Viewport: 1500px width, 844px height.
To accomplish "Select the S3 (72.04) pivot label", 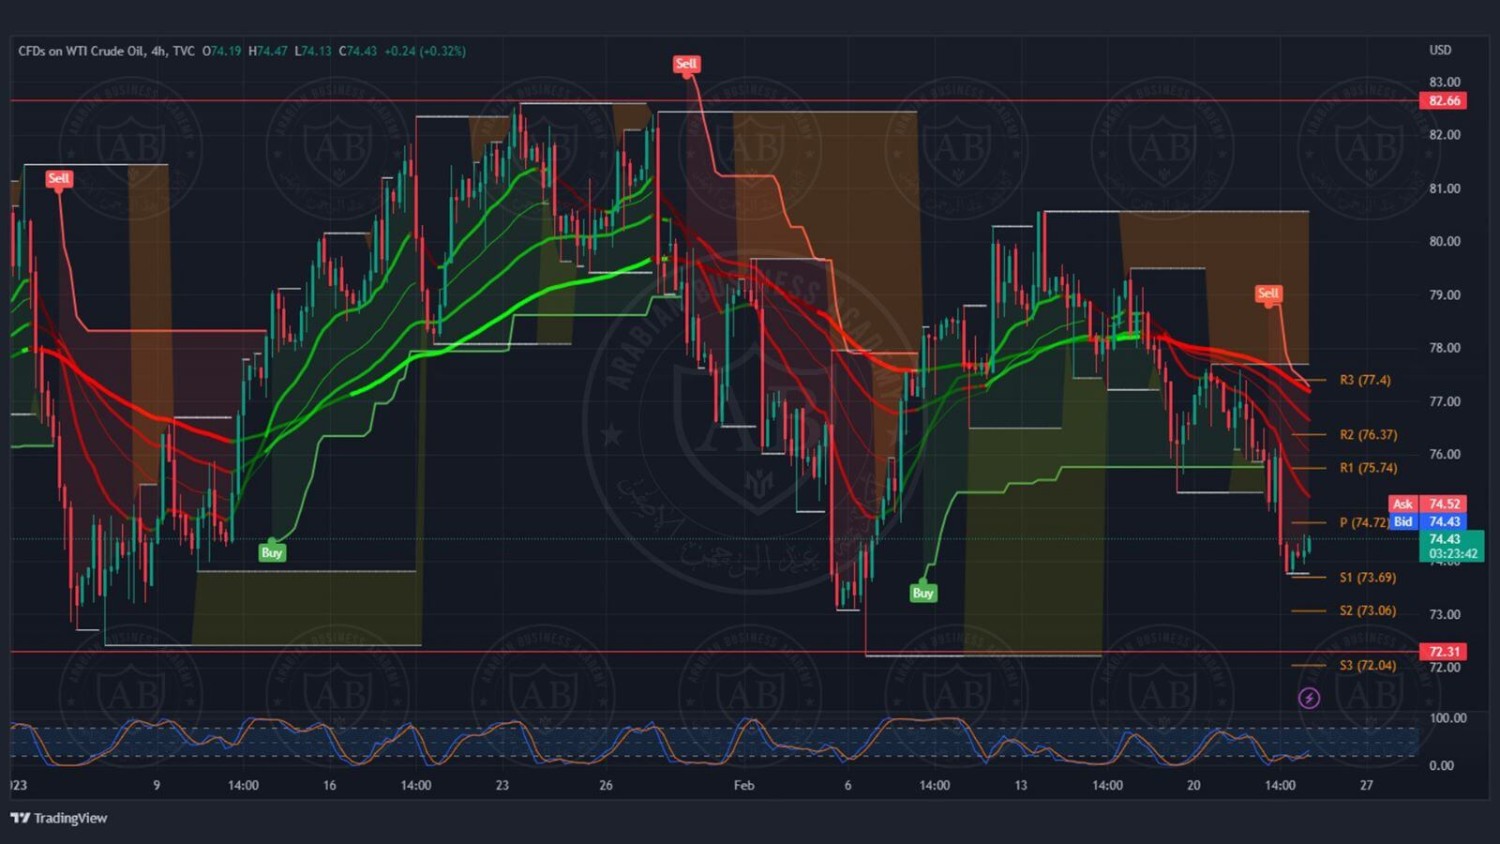I will pos(1368,666).
